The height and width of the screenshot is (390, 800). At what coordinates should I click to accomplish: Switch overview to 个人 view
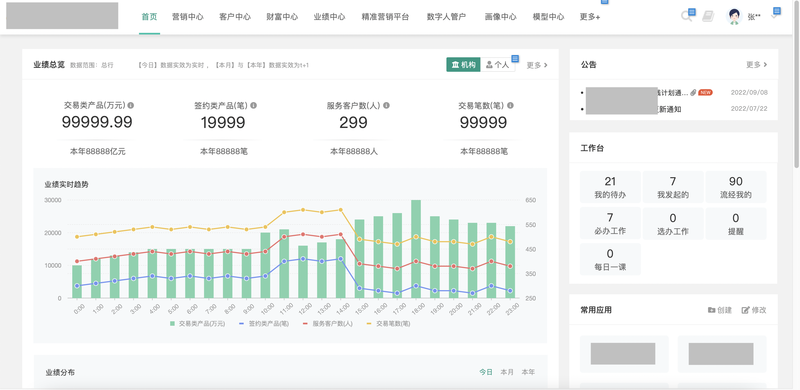[498, 65]
